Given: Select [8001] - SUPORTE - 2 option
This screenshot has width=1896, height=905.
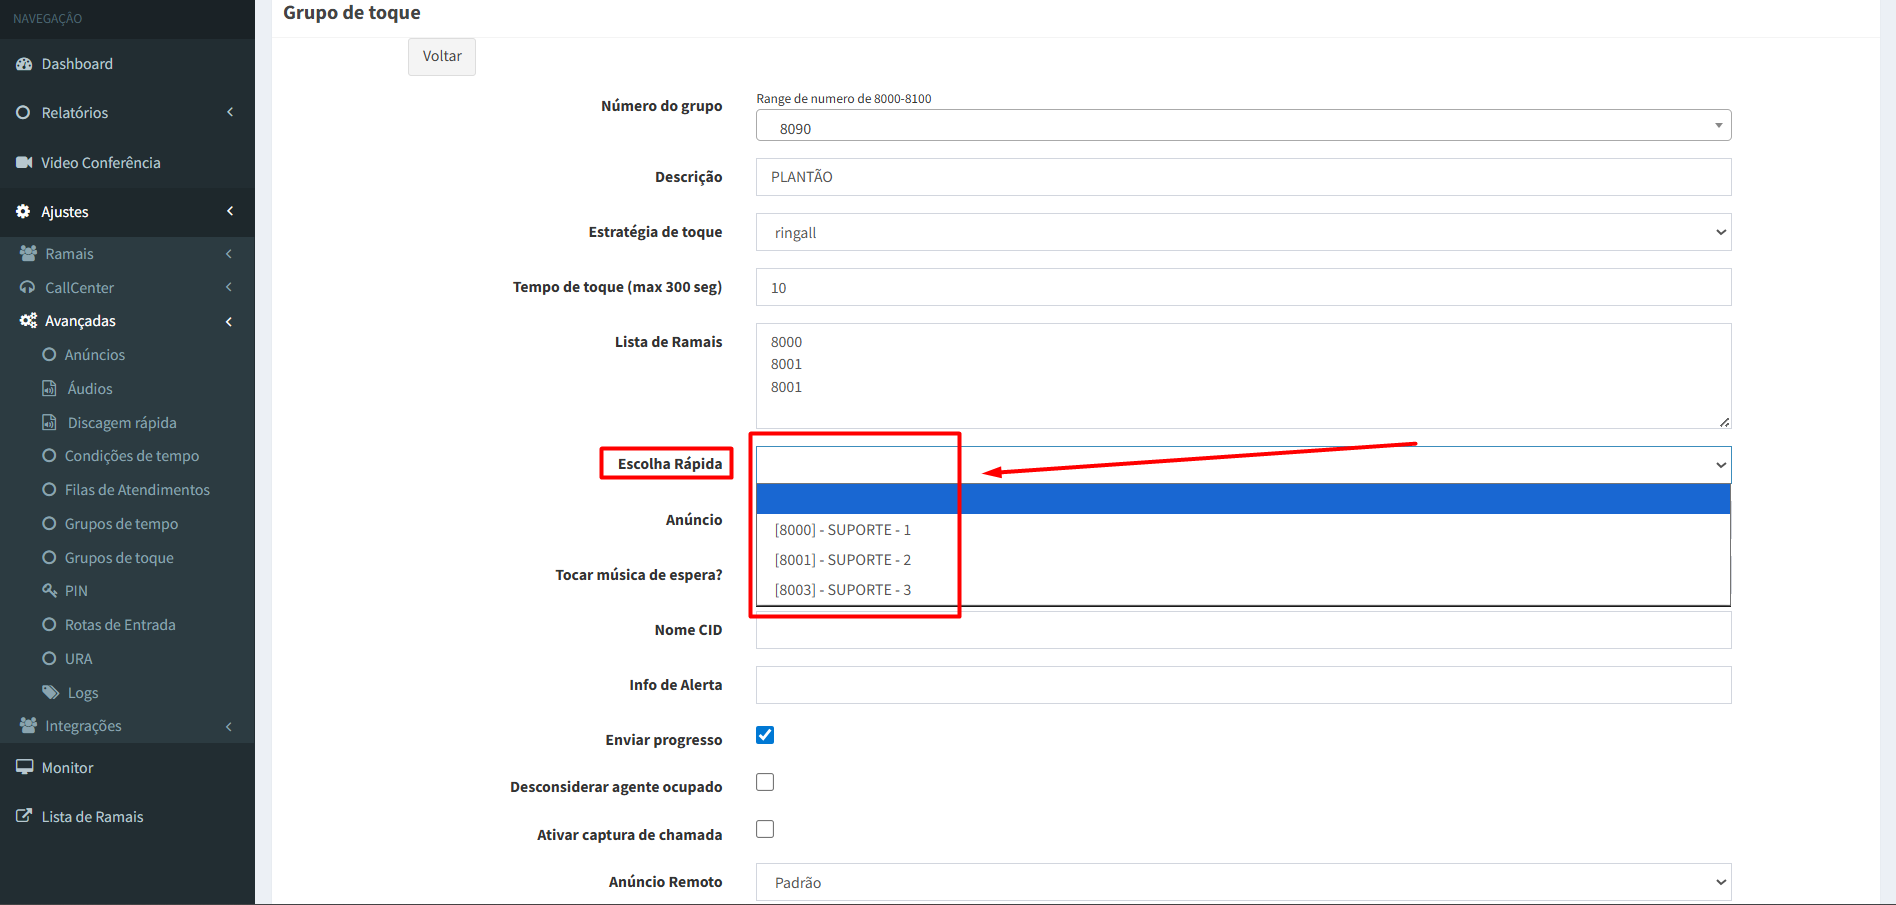Looking at the screenshot, I should [842, 560].
